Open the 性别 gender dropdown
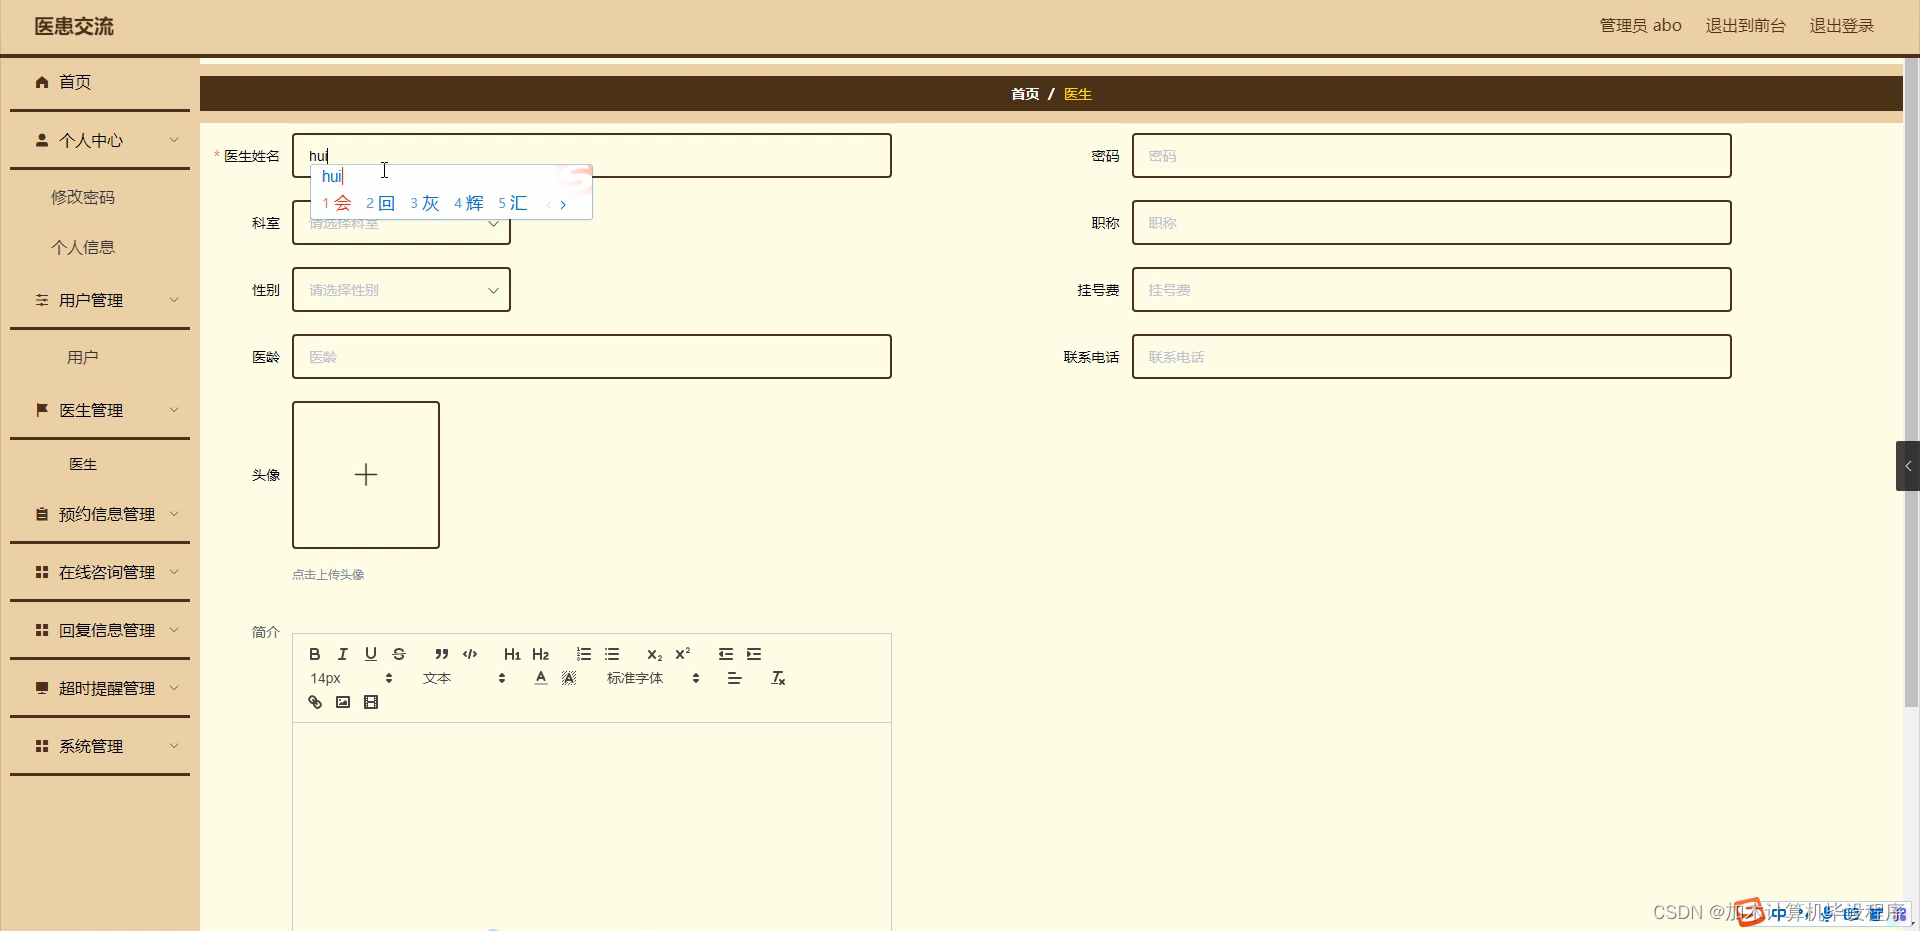This screenshot has height=931, width=1920. (x=401, y=290)
